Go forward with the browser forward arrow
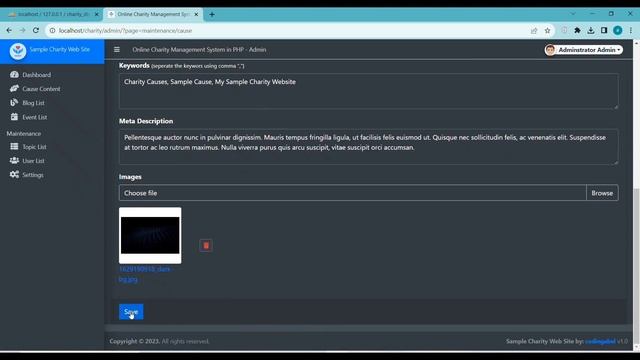Viewport: 640px width, 360px height. click(x=22, y=30)
